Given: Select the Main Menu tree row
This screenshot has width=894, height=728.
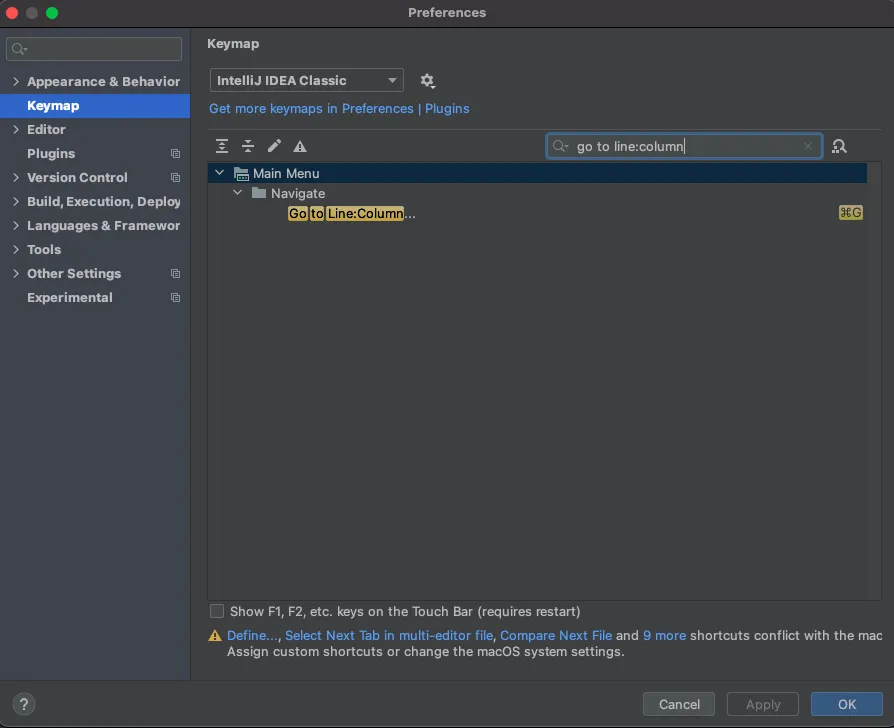Looking at the screenshot, I should coord(538,173).
